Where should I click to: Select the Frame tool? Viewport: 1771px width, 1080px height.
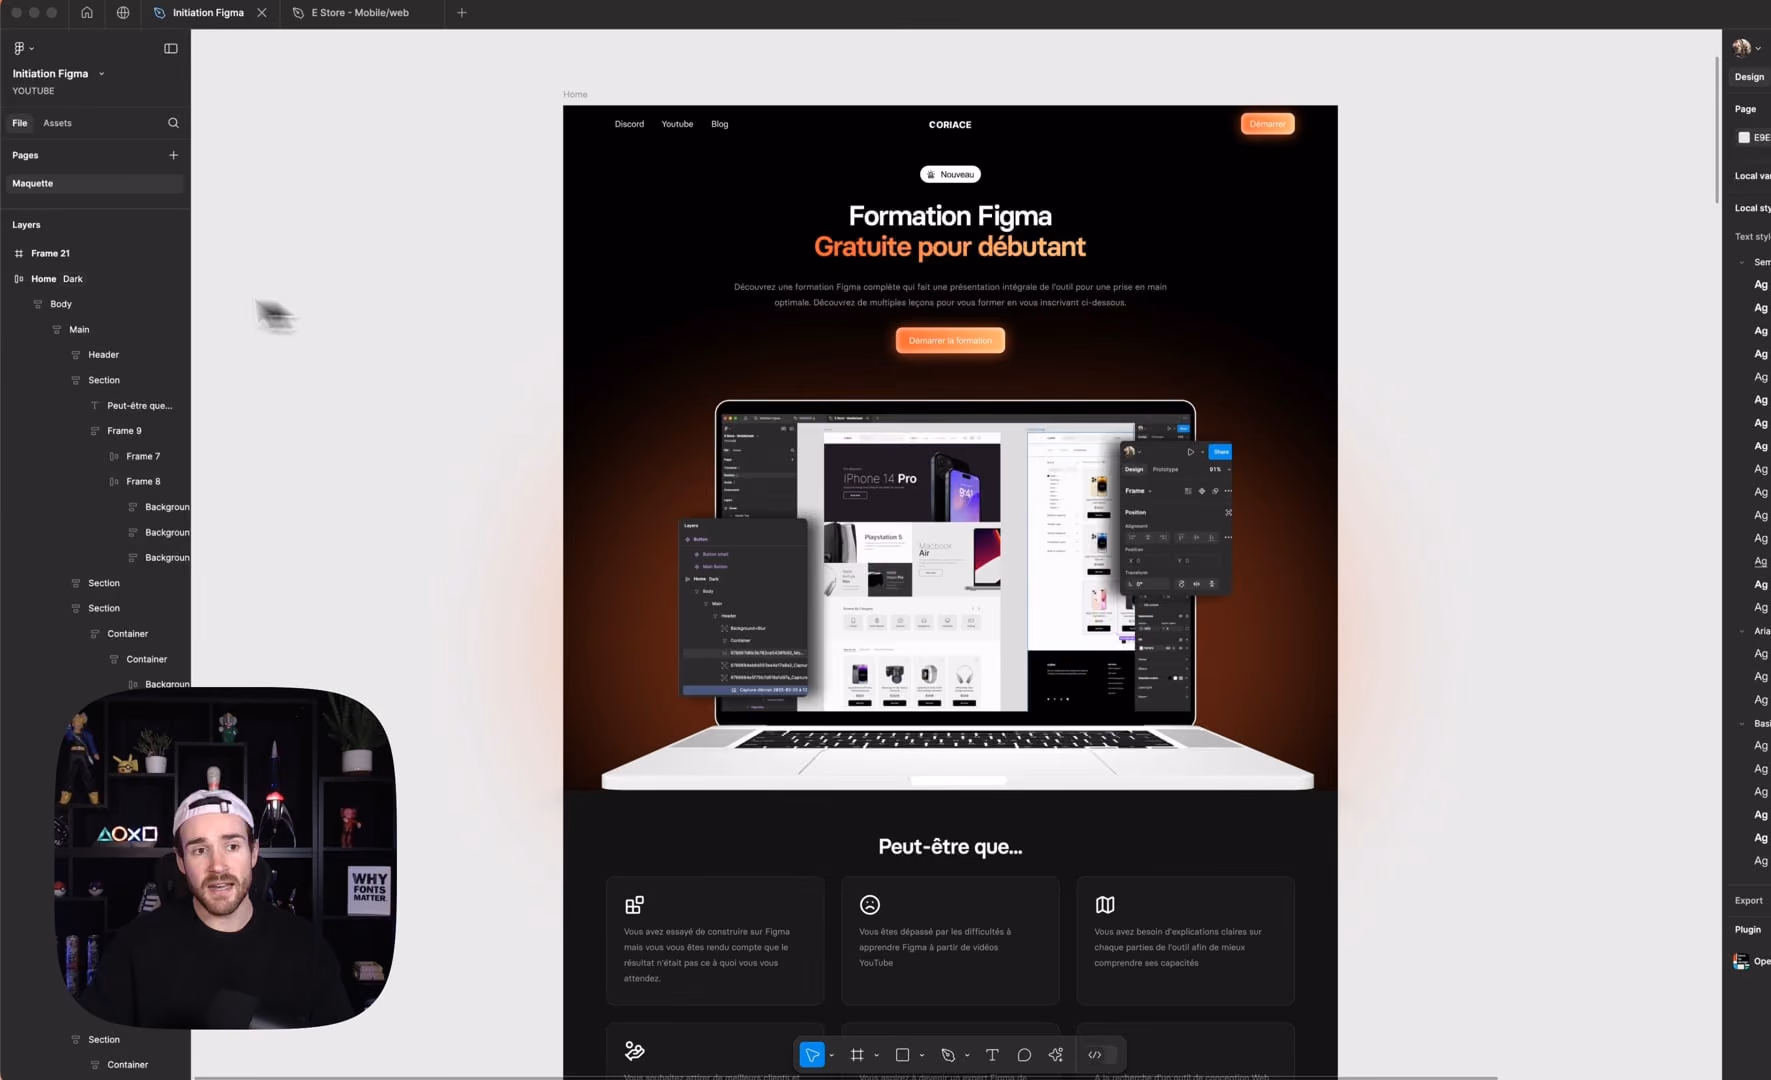857,1054
